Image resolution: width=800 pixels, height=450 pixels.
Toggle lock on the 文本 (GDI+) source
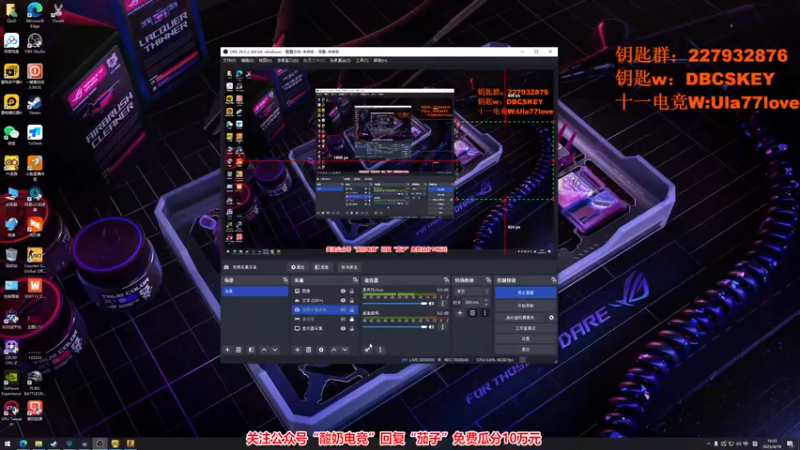pos(352,301)
